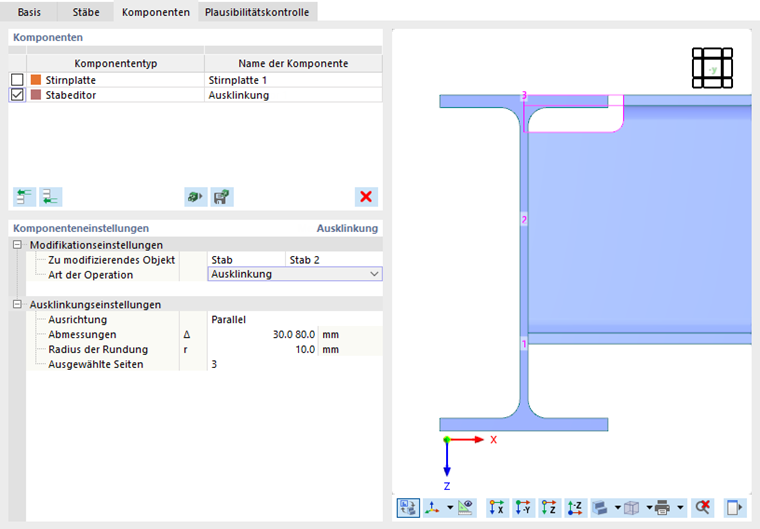Select the Zu modifizierendes Objekt row label

(x=111, y=260)
